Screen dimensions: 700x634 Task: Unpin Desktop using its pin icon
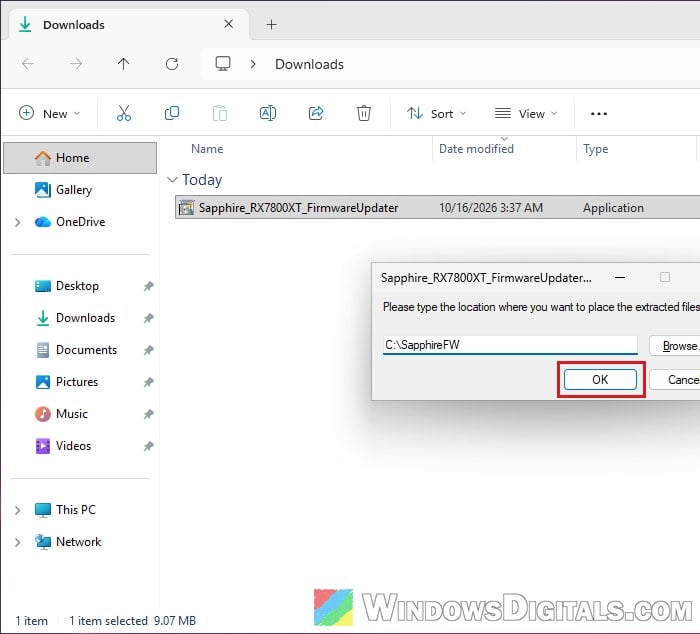coord(148,286)
